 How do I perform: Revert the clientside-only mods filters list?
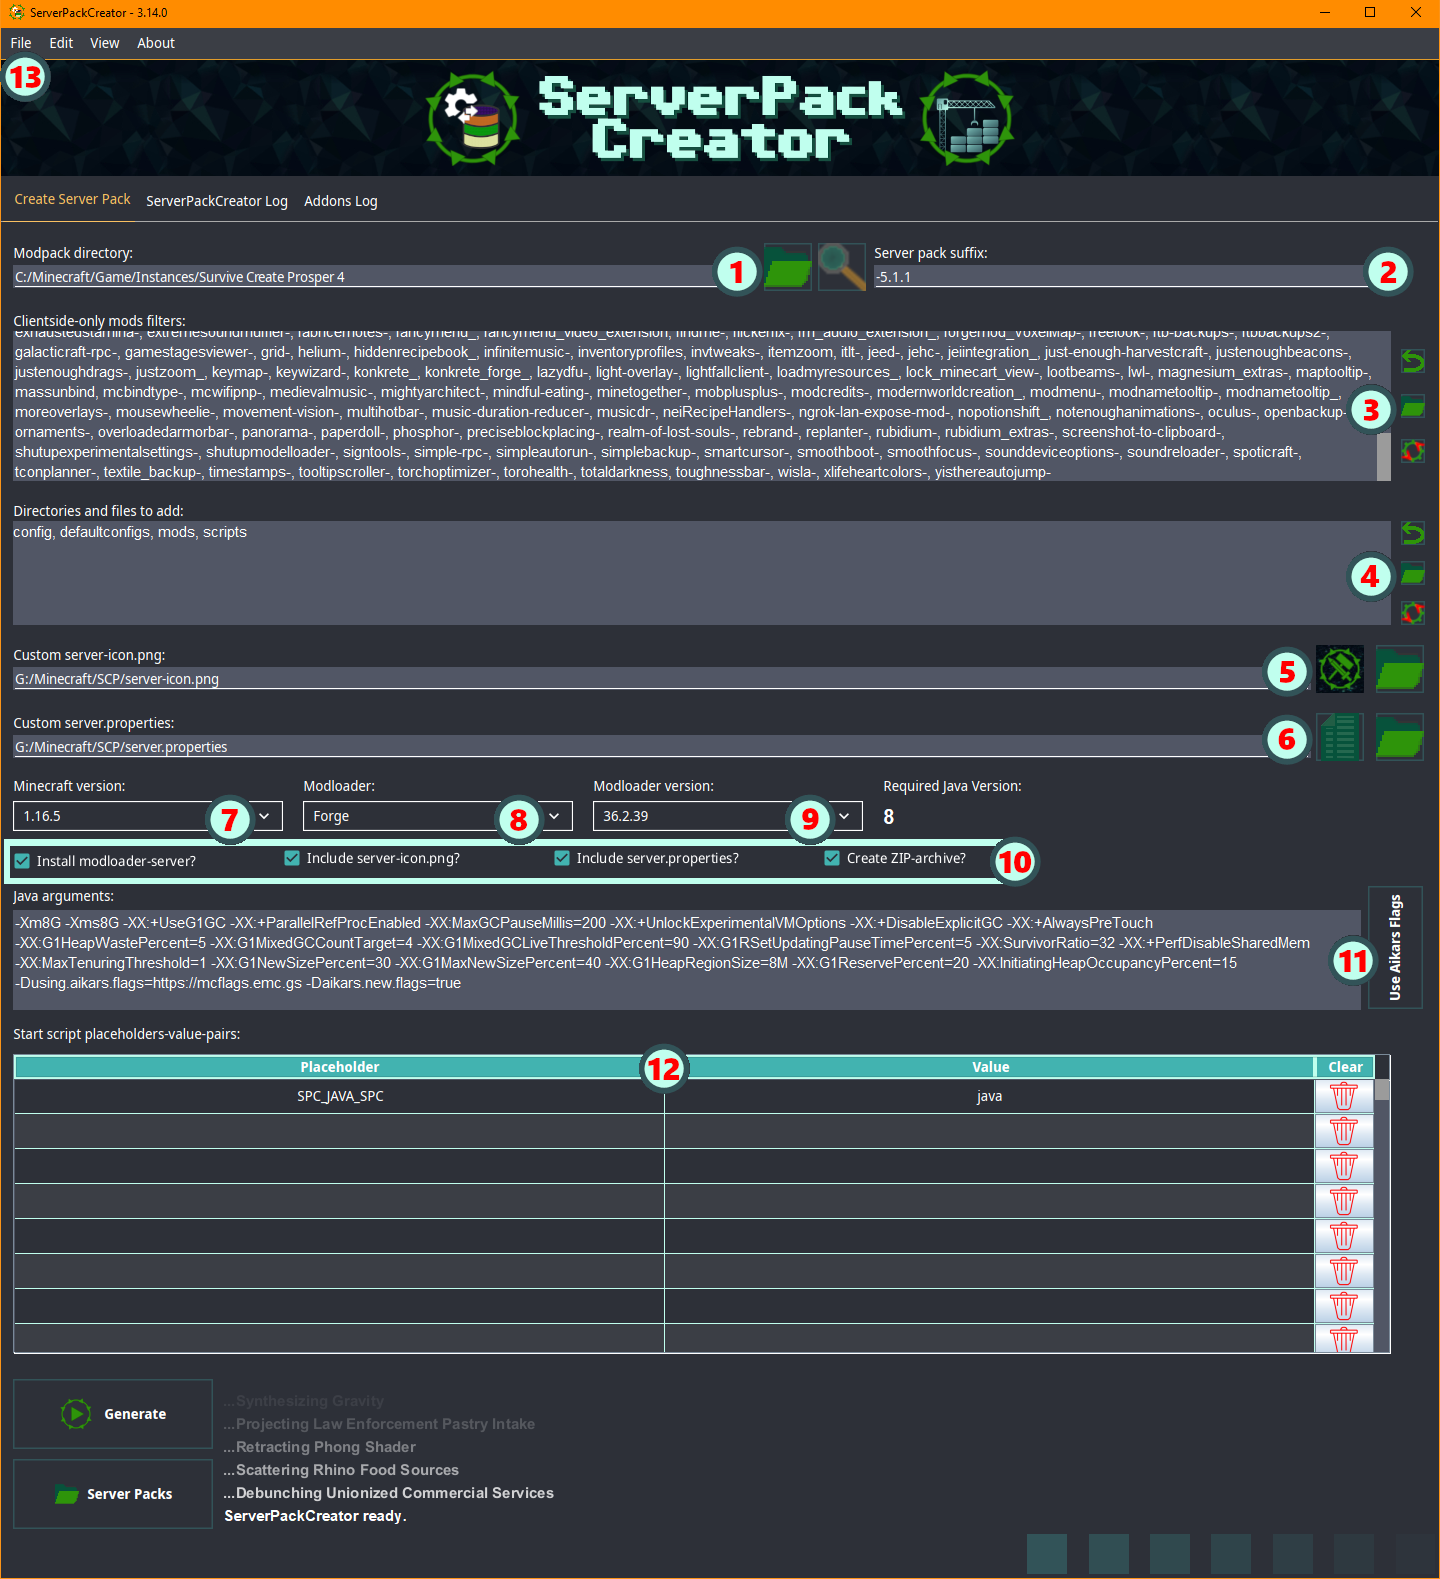[1412, 361]
